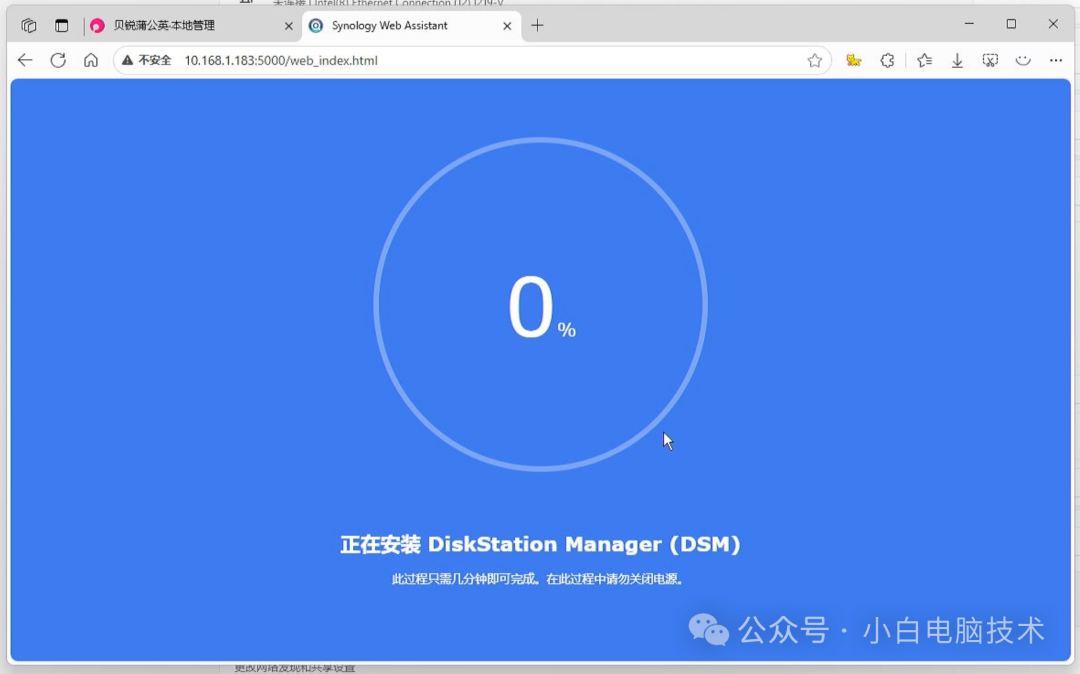Refresh the Synology Web Assistant page

(58, 59)
